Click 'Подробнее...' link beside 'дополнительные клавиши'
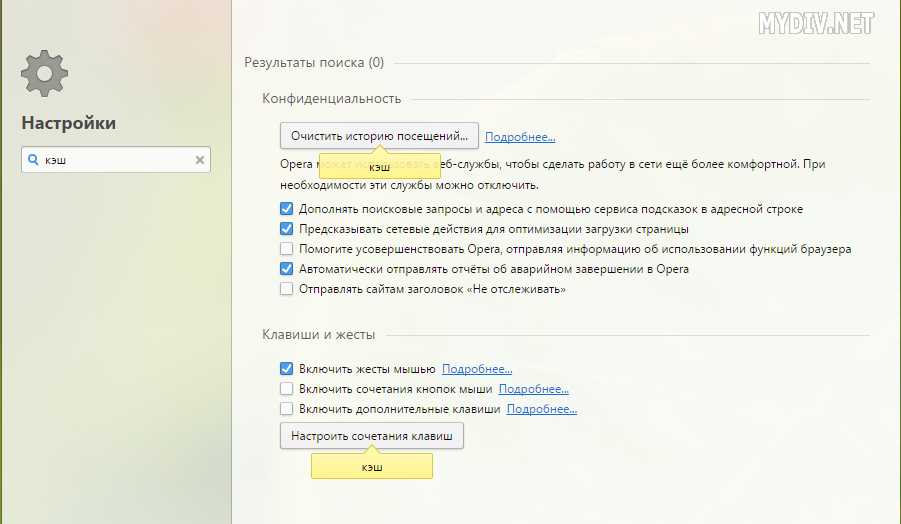 click(542, 409)
